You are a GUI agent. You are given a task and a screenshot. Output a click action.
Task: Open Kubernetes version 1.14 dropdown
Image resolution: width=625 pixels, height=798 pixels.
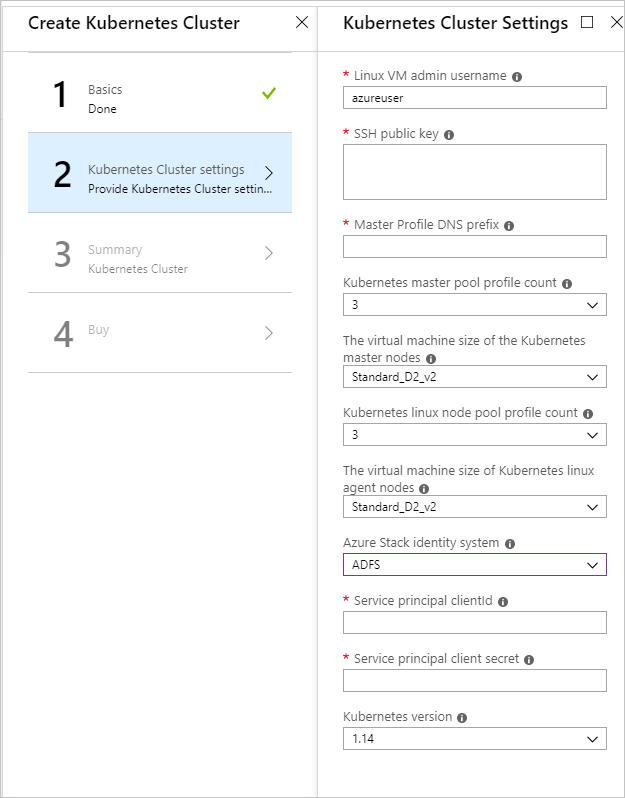pyautogui.click(x=474, y=739)
